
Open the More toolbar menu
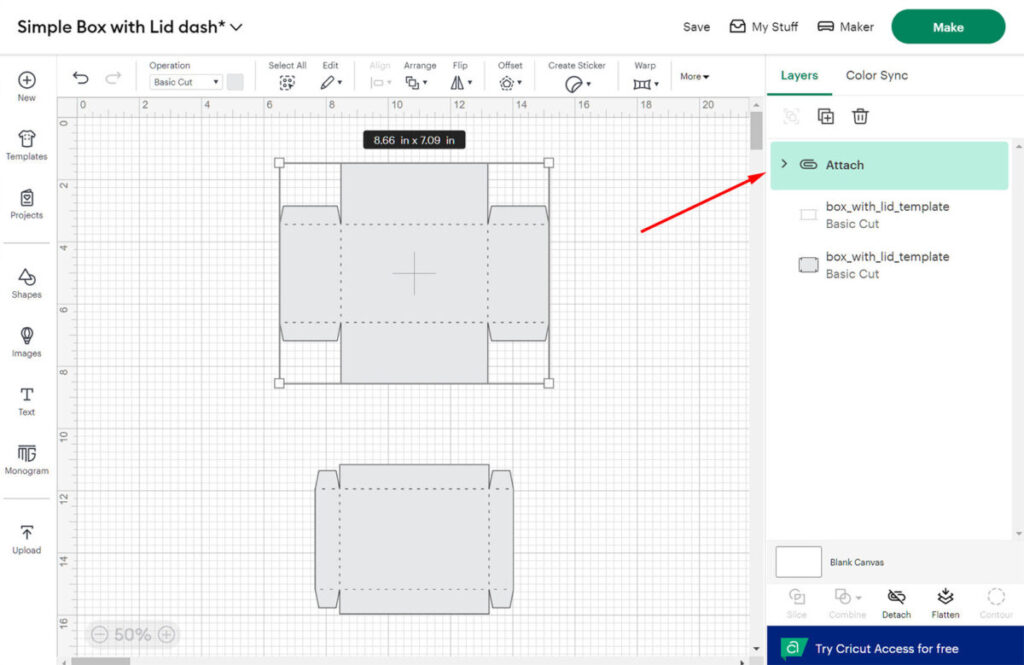coord(694,77)
